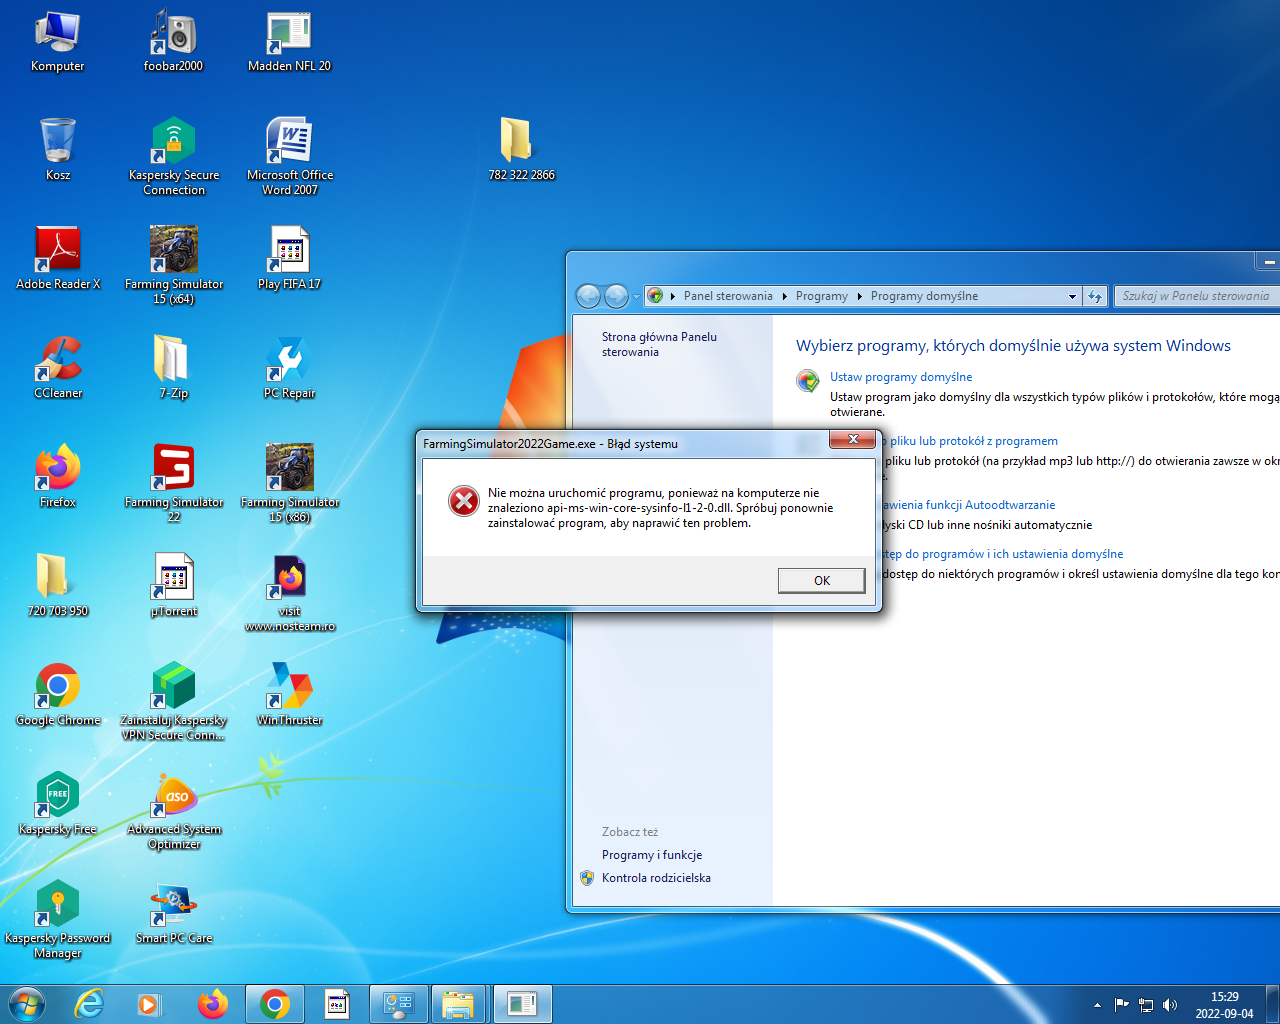Screen dimensions: 1280x1024
Task: Launch Farming Simulator 15 (x64) shortcut
Action: pyautogui.click(x=173, y=266)
